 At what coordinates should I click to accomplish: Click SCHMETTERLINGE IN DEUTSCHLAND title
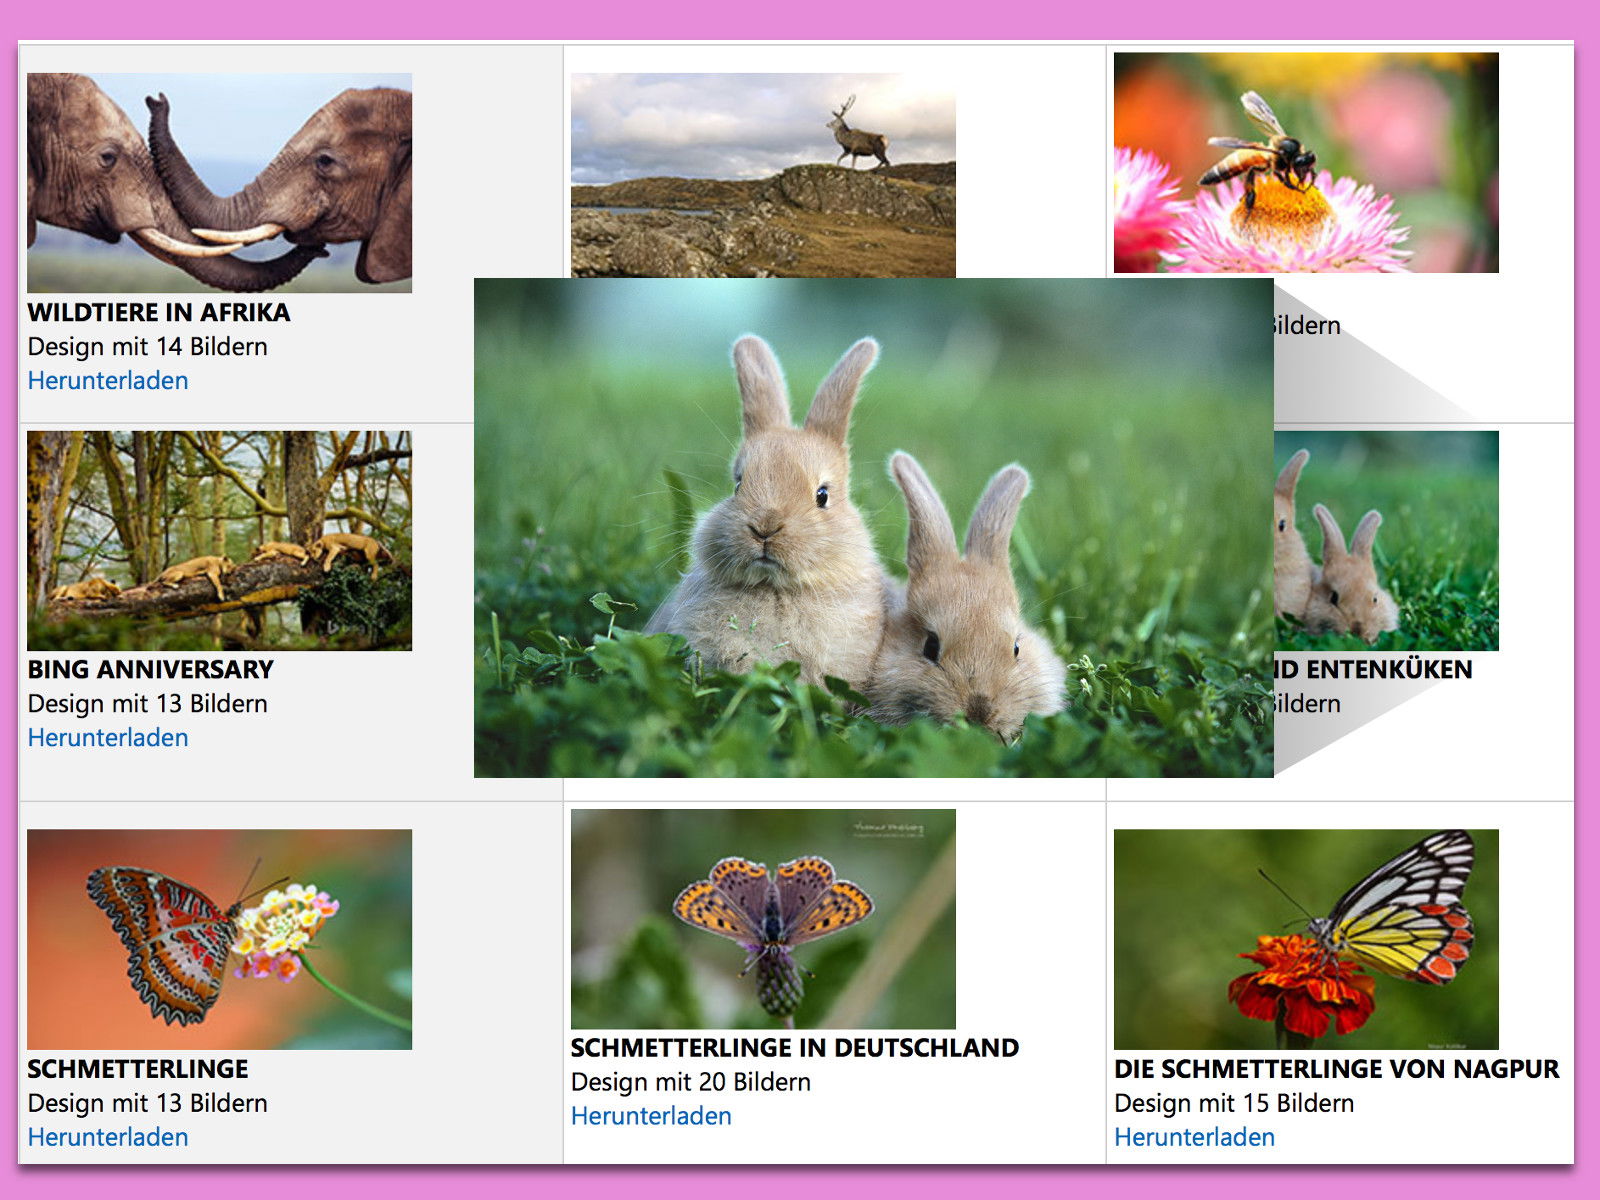pos(795,1048)
